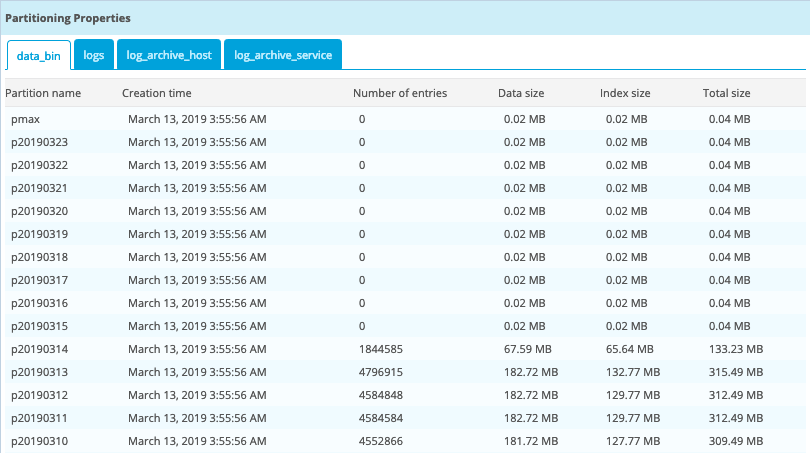Click the Index size column header
810x453 pixels.
coord(625,93)
